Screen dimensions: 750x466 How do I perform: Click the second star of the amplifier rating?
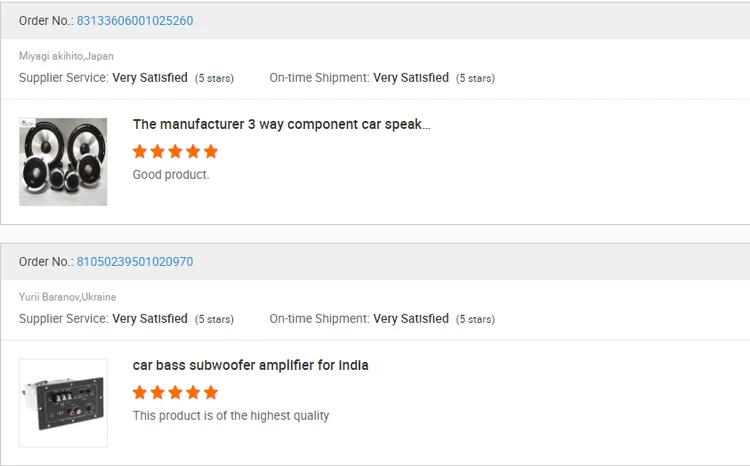[x=157, y=393]
